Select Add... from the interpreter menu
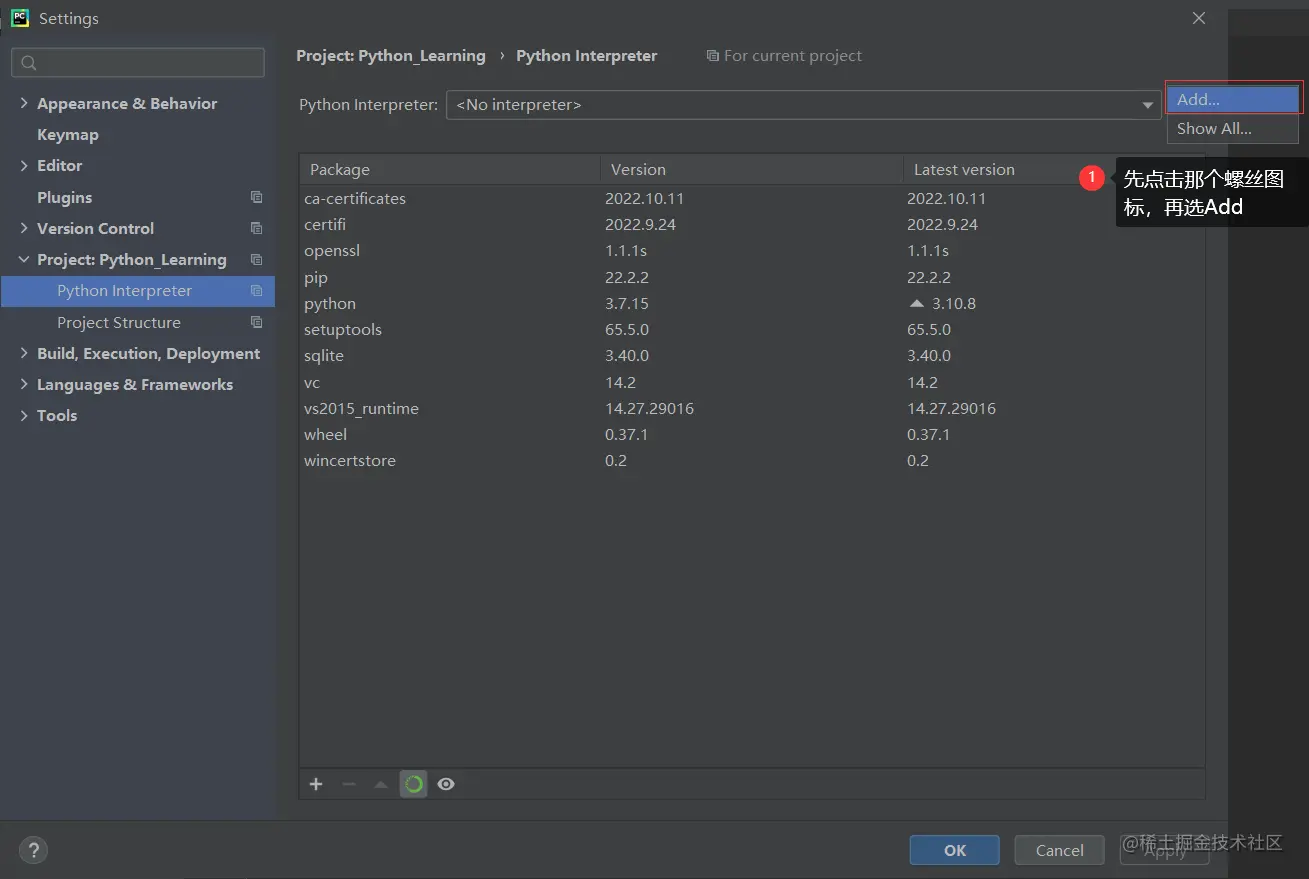The height and width of the screenshot is (879, 1309). pos(1232,99)
